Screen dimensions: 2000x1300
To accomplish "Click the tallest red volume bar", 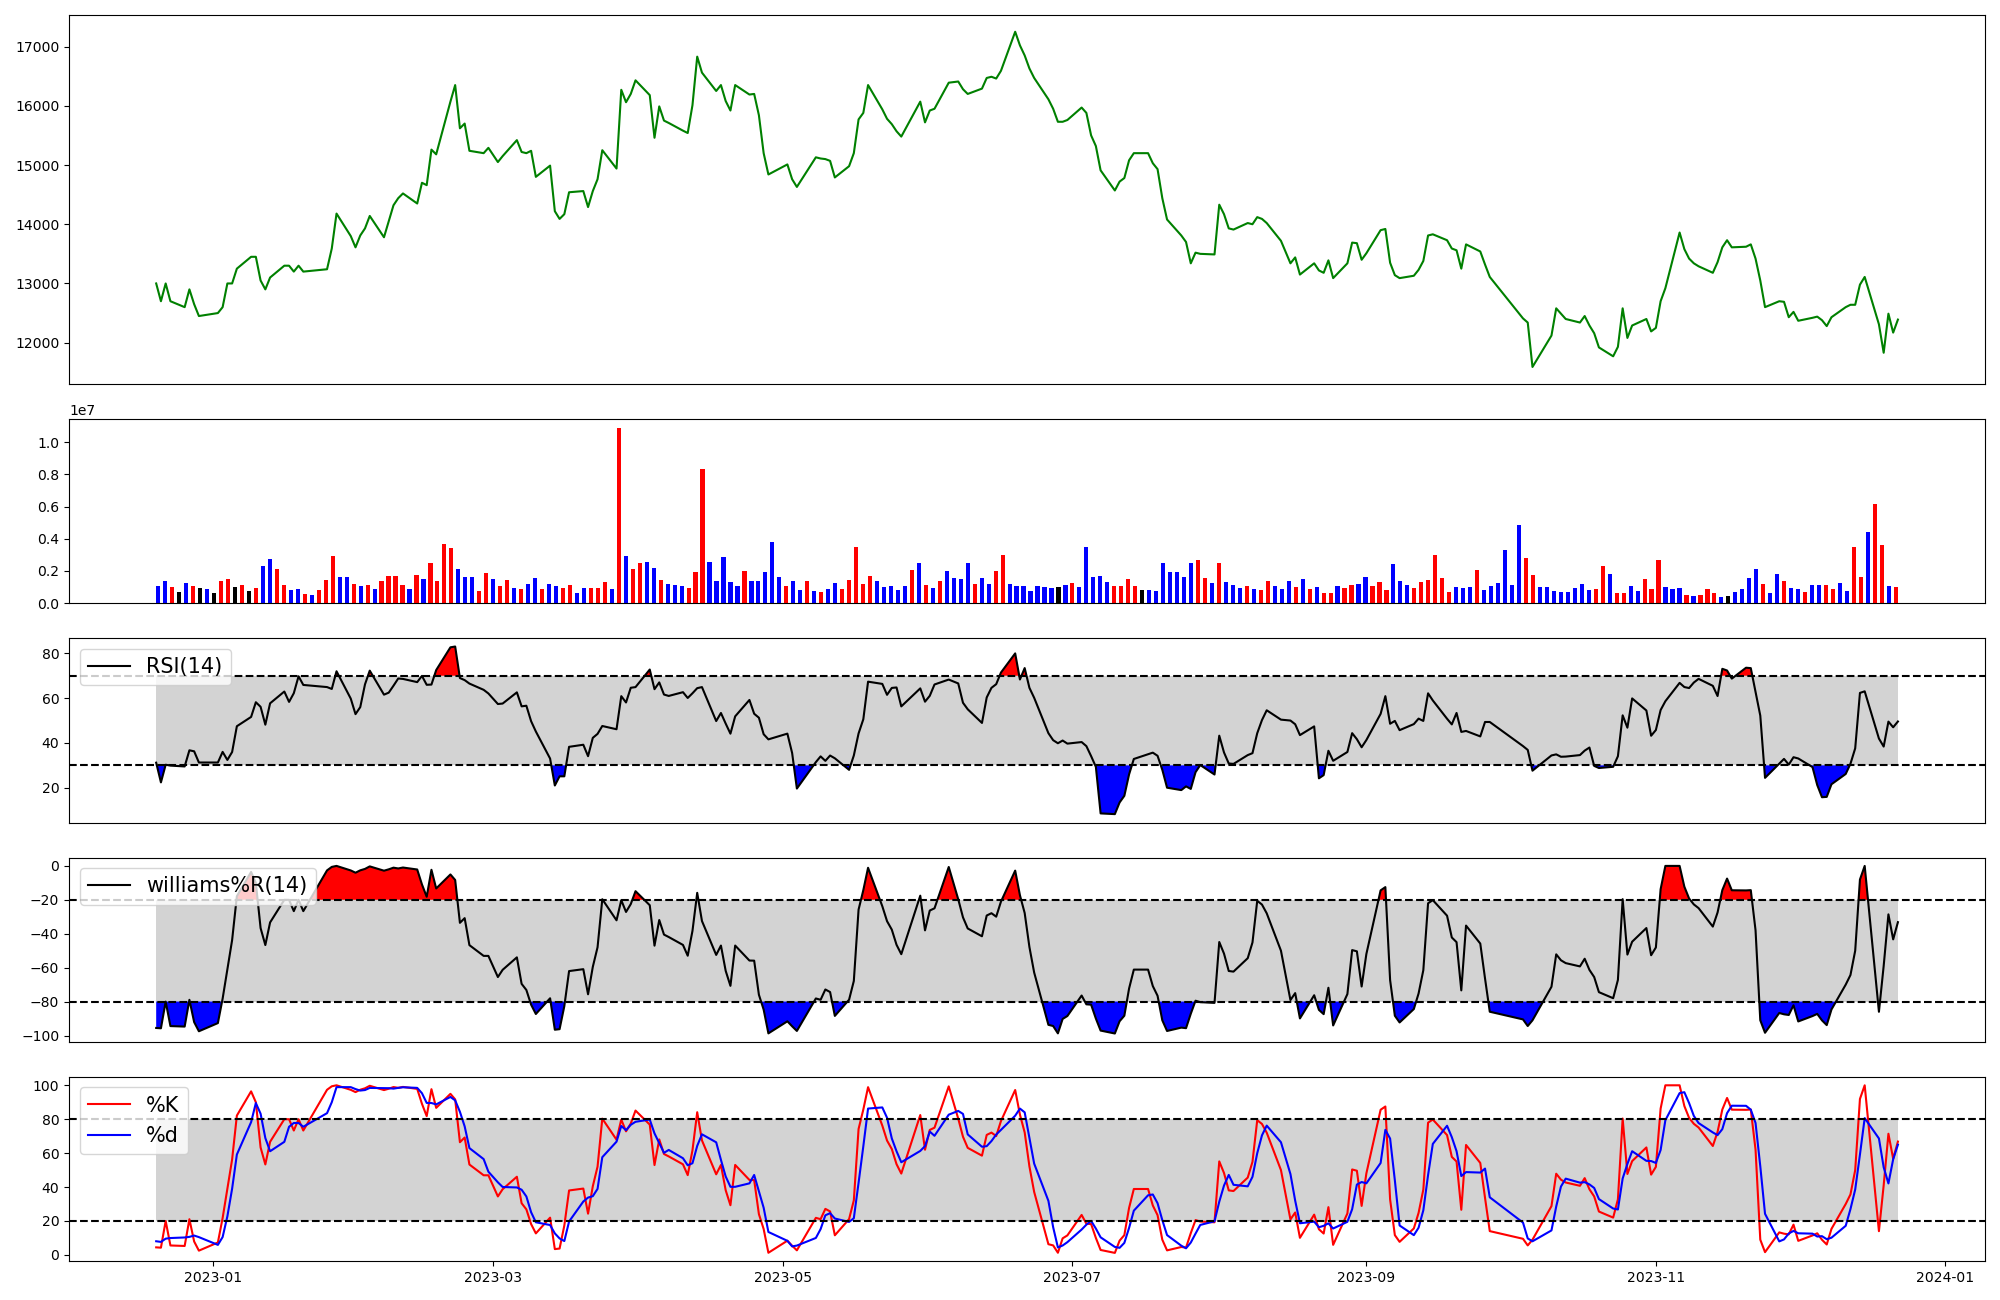I will (619, 515).
